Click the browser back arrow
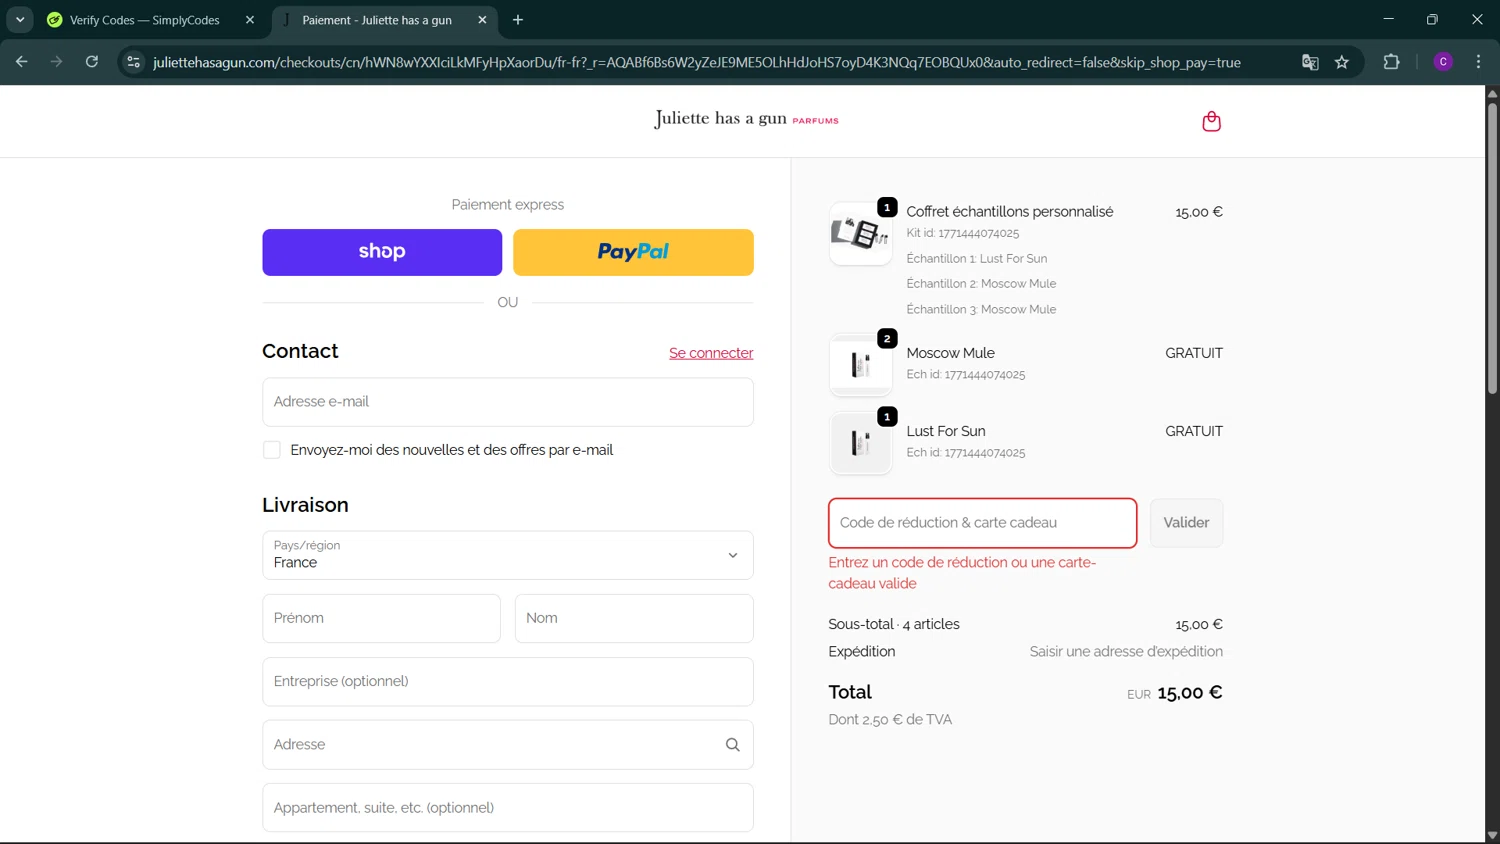1500x844 pixels. tap(21, 62)
